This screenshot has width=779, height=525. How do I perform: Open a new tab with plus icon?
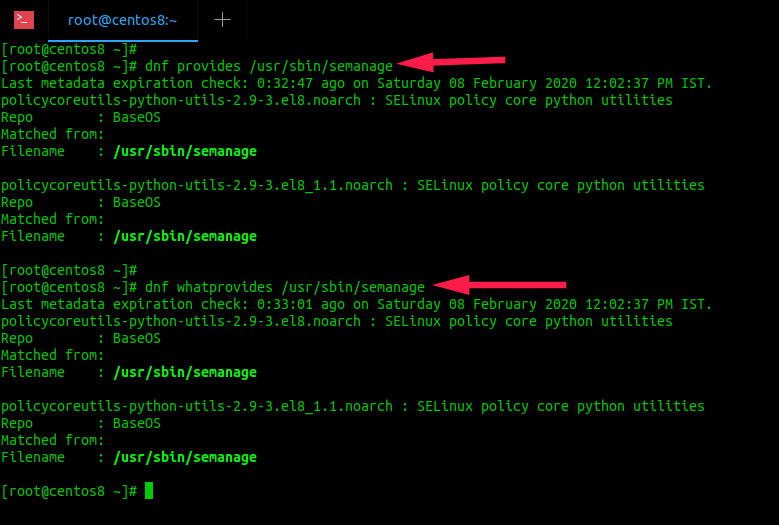[x=222, y=19]
